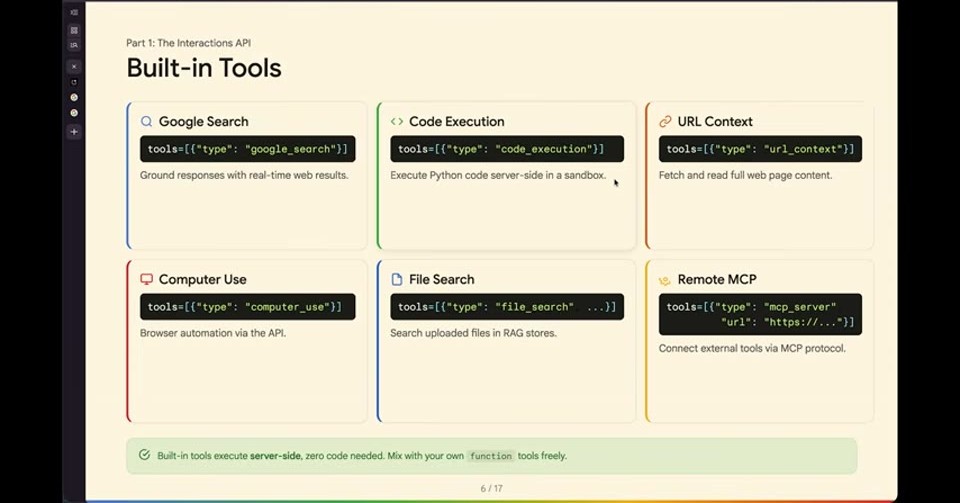
Task: Open the grid view icon in sidebar
Action: point(74,30)
